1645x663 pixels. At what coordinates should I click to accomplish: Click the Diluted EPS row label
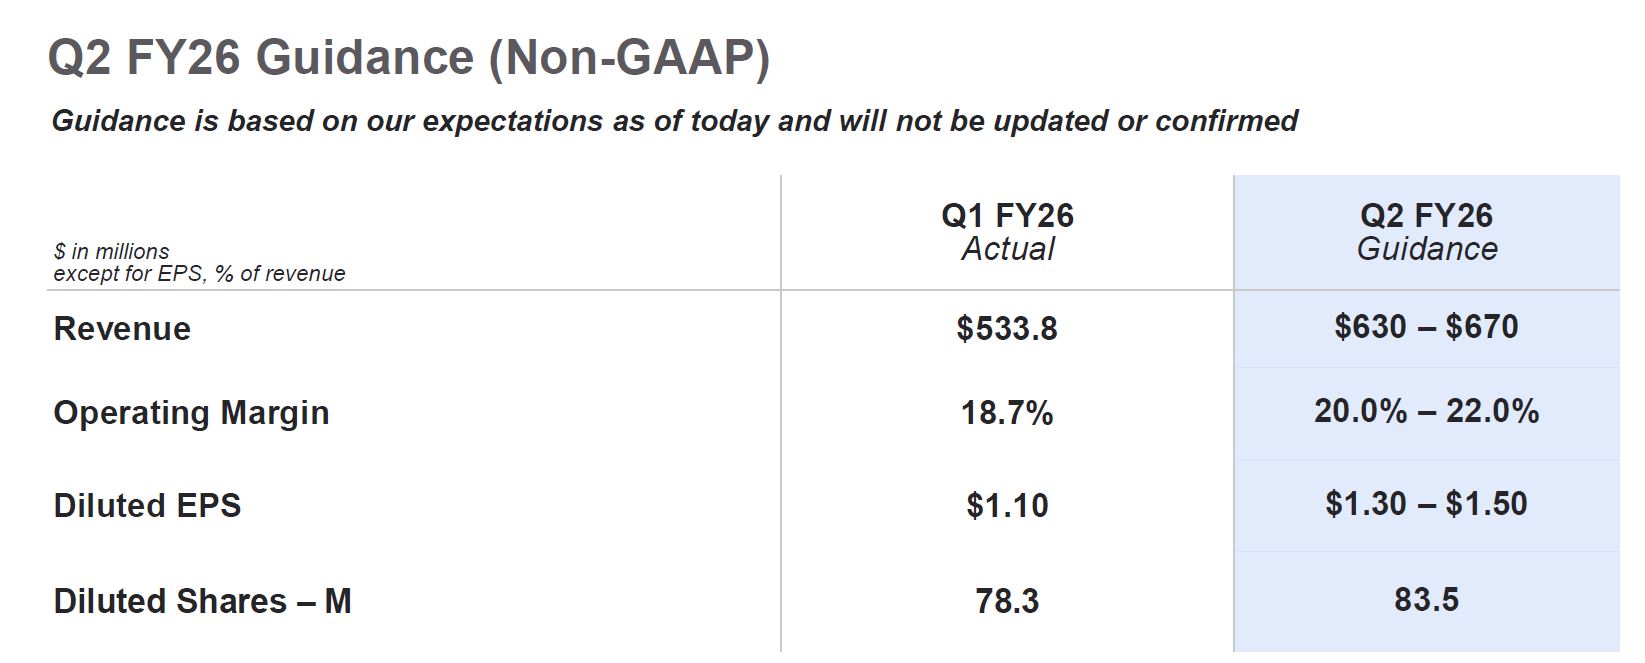(x=147, y=505)
